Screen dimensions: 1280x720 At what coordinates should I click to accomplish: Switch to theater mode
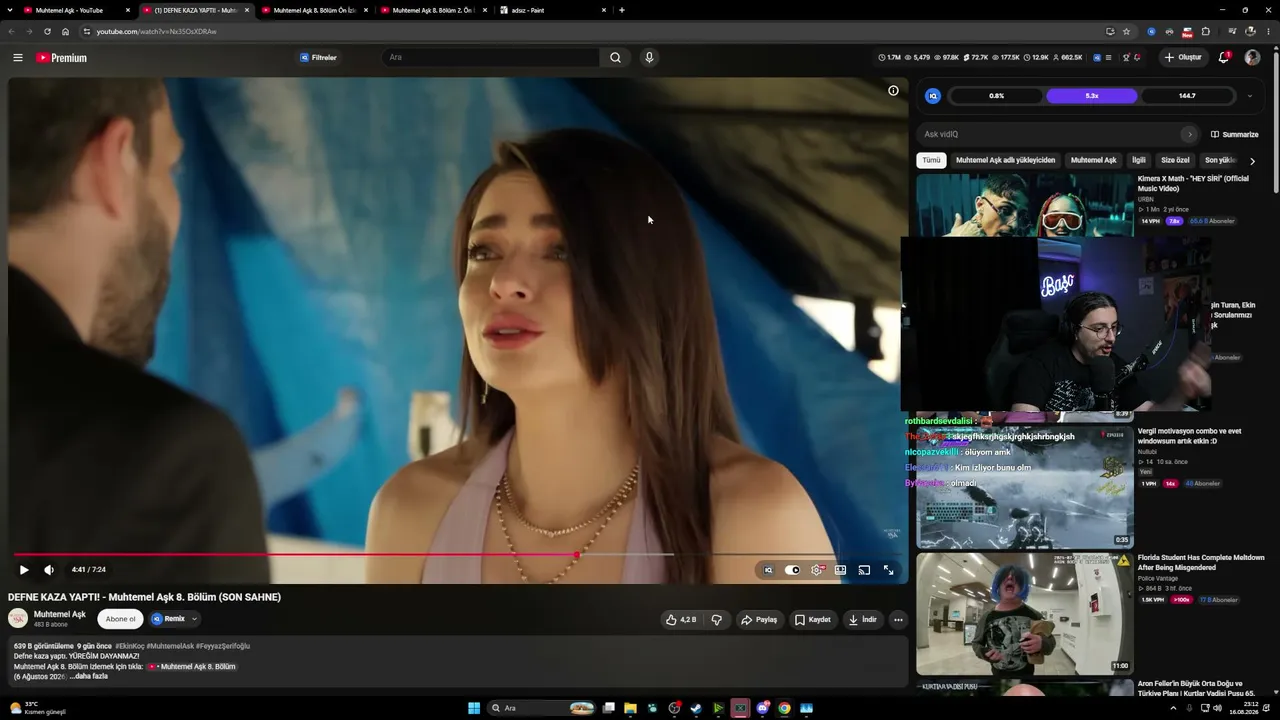coord(840,570)
